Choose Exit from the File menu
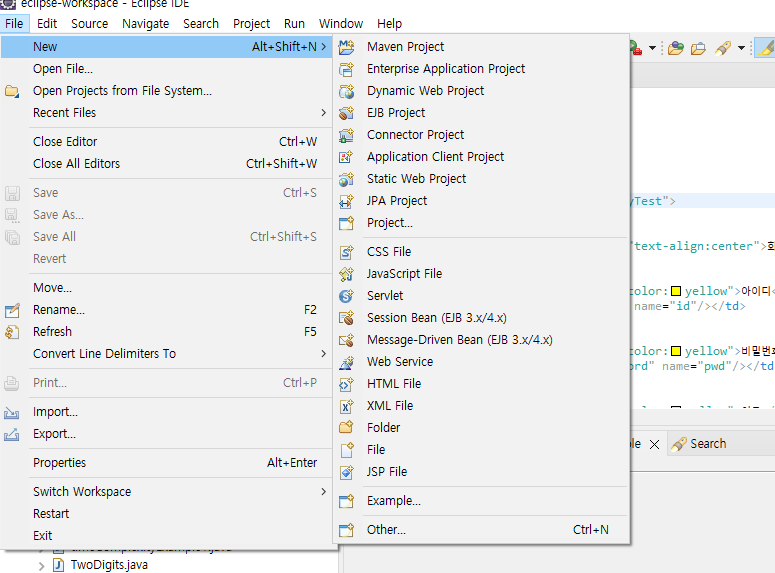775x573 pixels. pyautogui.click(x=167, y=536)
